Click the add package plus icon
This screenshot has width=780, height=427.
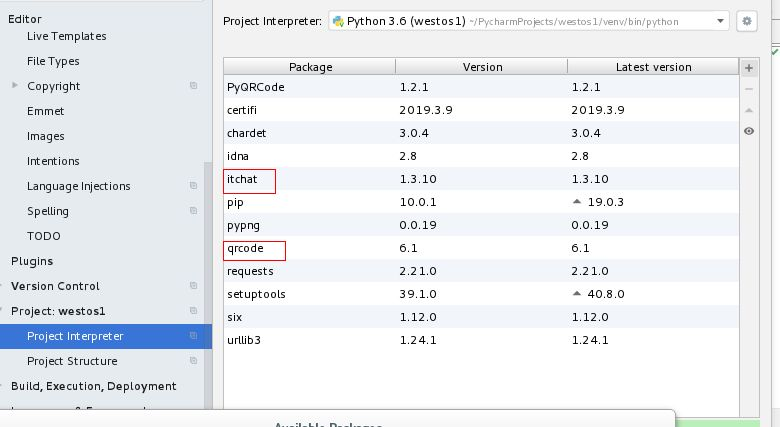(x=749, y=68)
